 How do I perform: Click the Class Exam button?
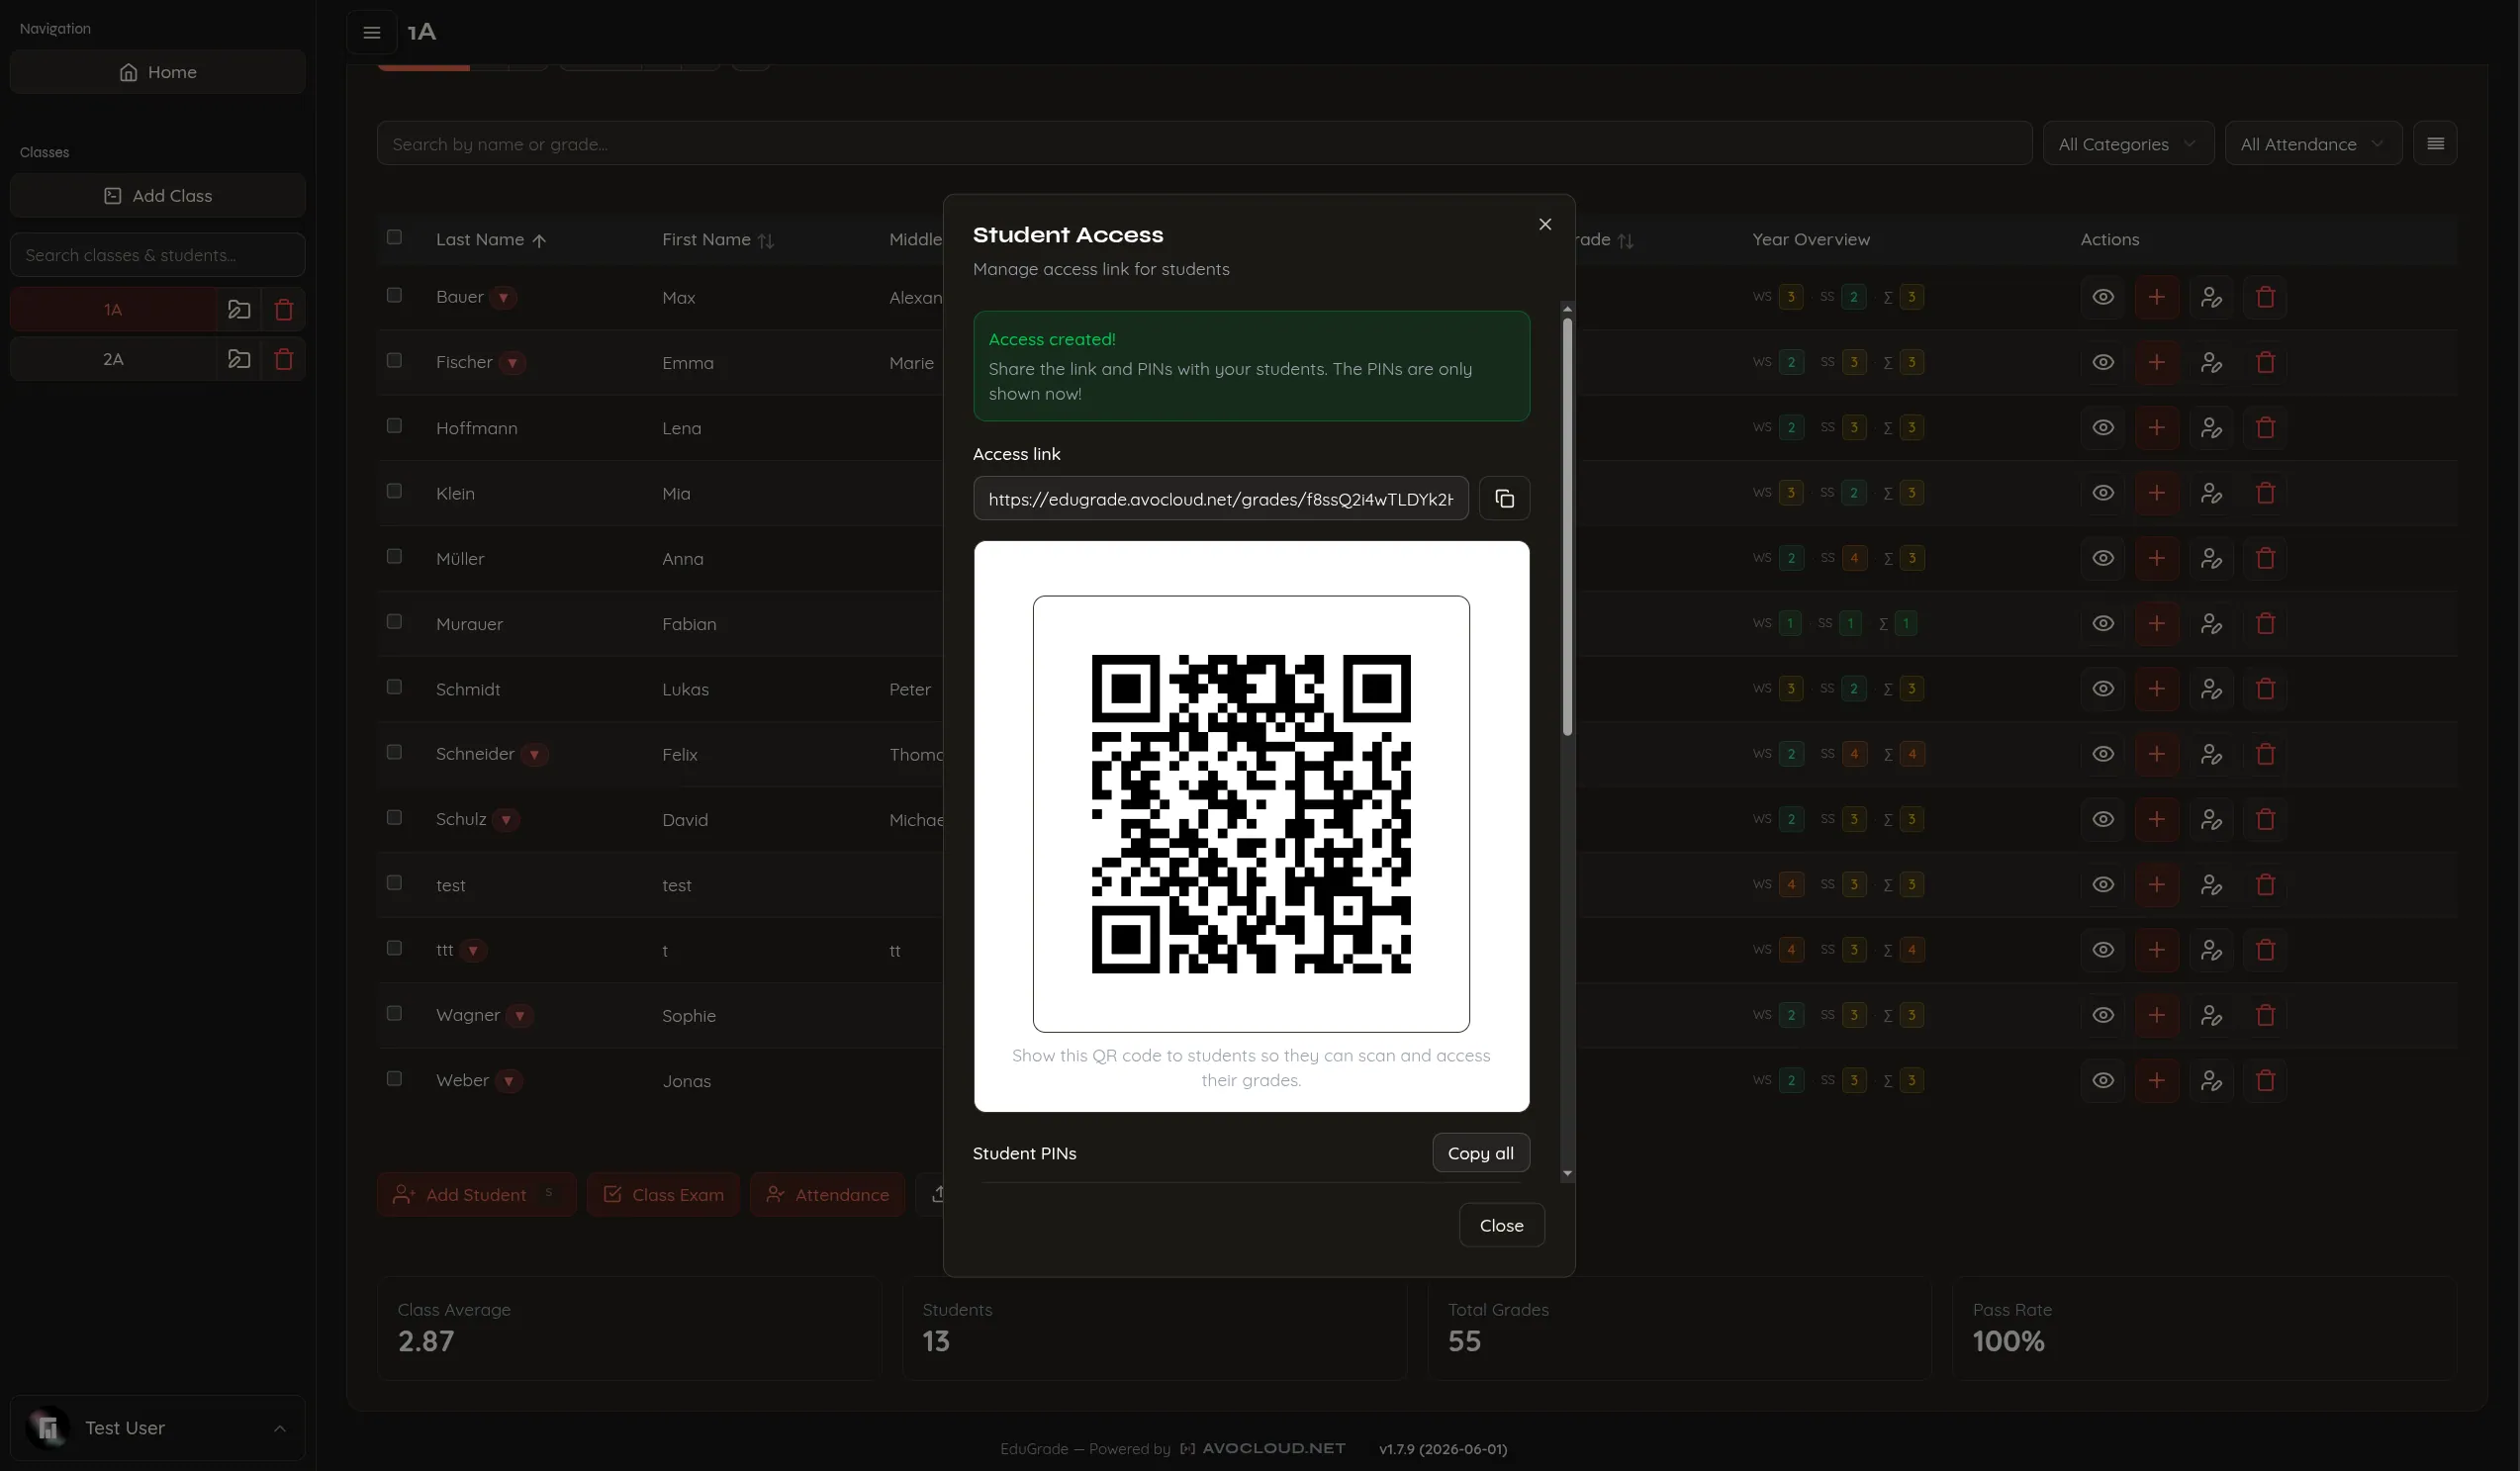[x=663, y=1194]
